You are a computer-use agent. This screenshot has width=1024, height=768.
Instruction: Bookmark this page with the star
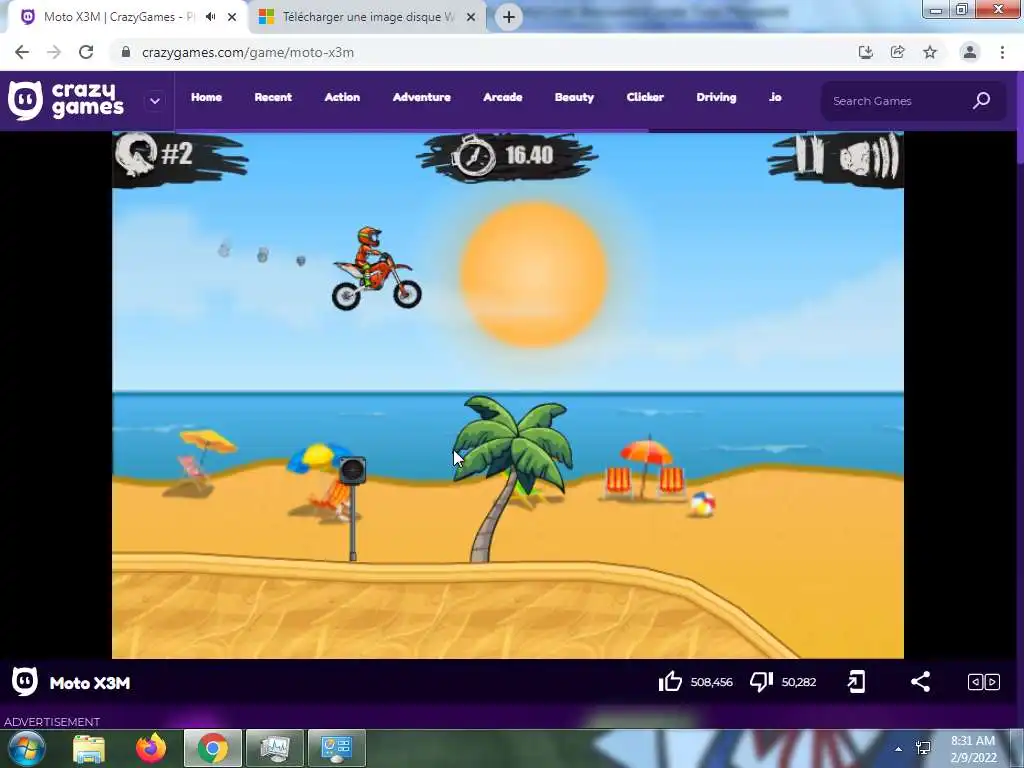930,52
